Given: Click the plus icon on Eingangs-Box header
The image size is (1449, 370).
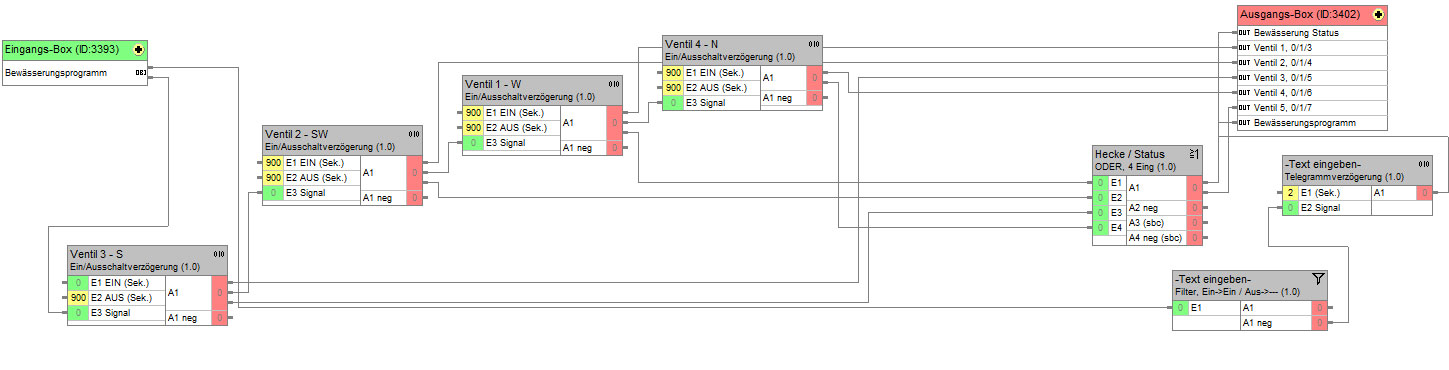Looking at the screenshot, I should (138, 49).
